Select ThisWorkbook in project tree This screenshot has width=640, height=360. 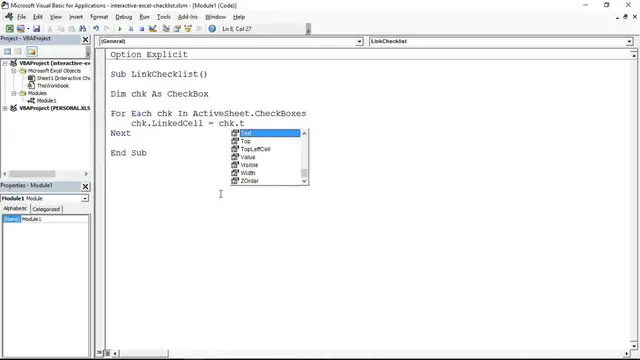tap(53, 86)
